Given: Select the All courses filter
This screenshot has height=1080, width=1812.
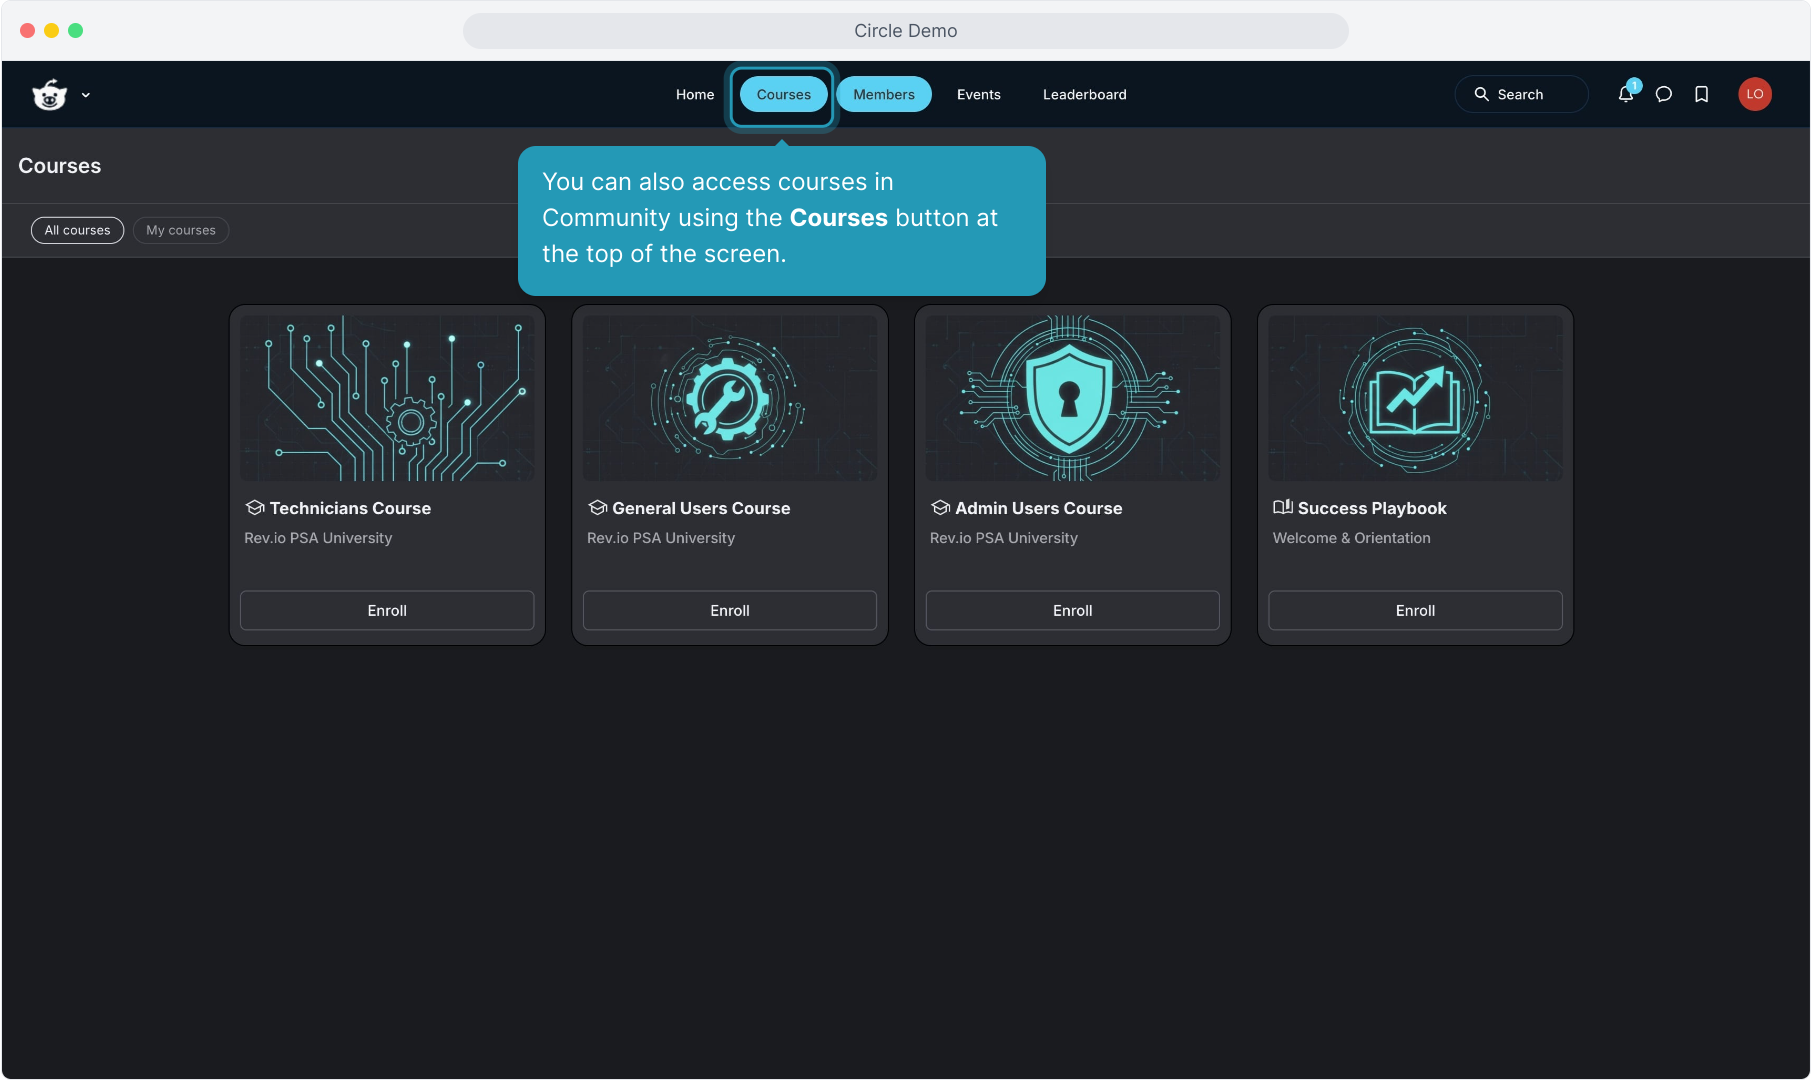Looking at the screenshot, I should point(77,230).
